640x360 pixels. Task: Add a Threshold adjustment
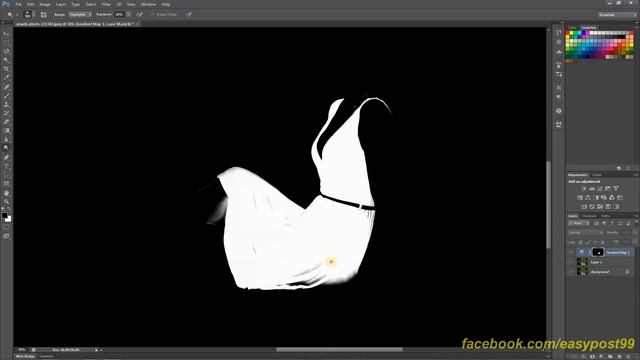(600, 207)
